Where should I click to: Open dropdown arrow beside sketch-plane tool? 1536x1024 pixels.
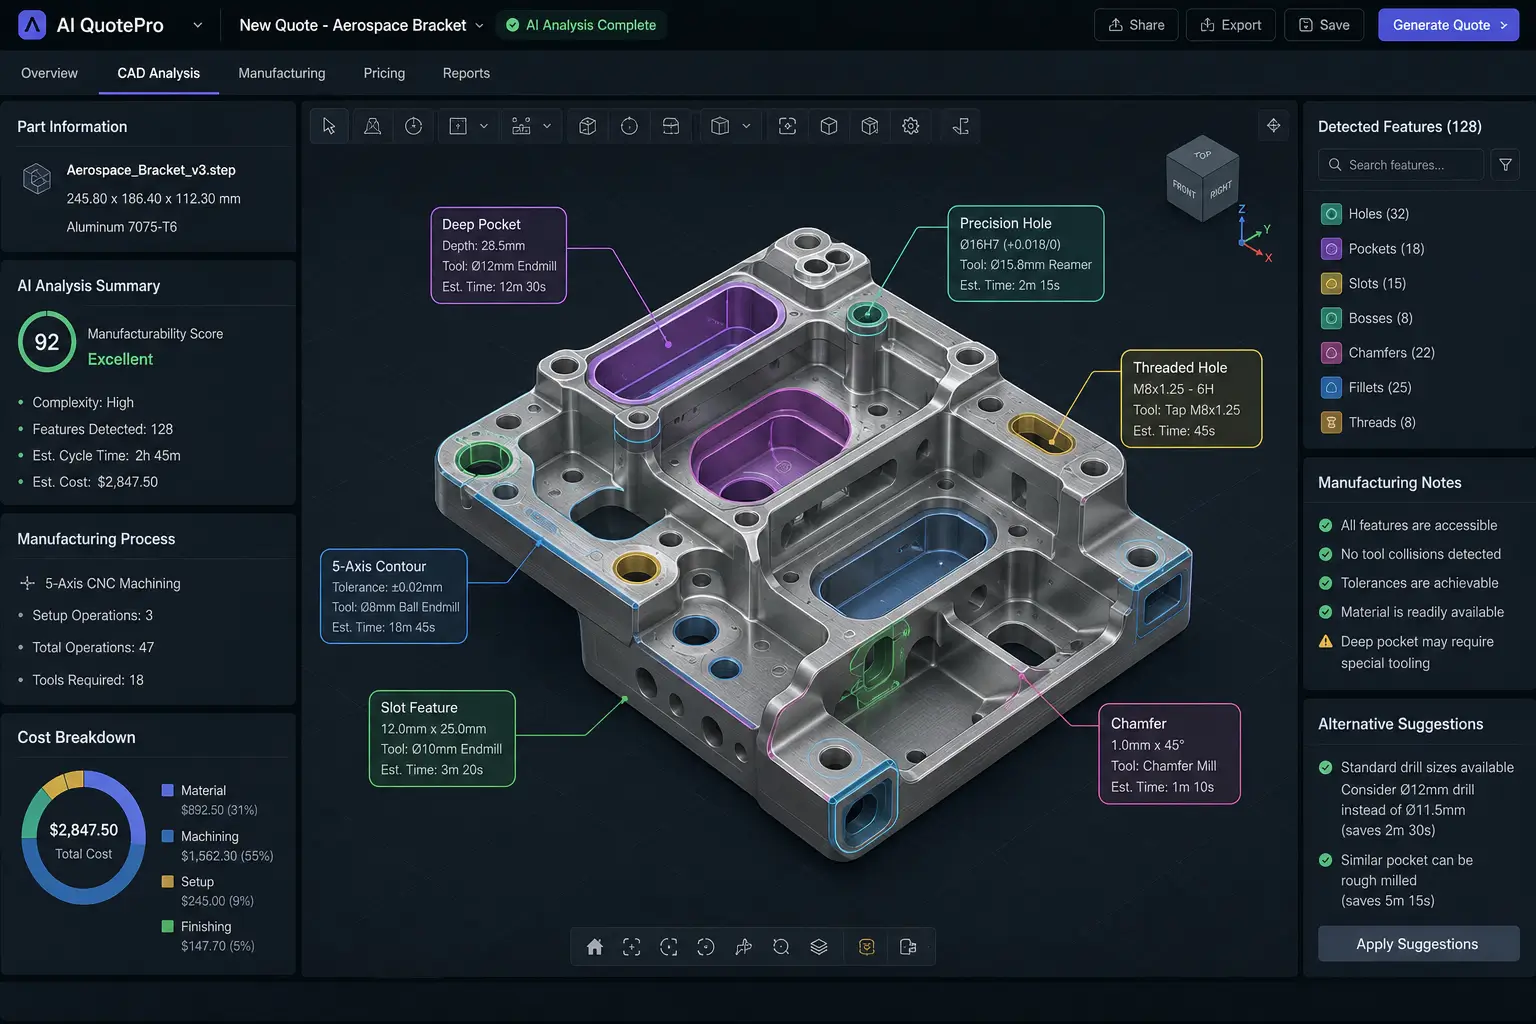[484, 126]
